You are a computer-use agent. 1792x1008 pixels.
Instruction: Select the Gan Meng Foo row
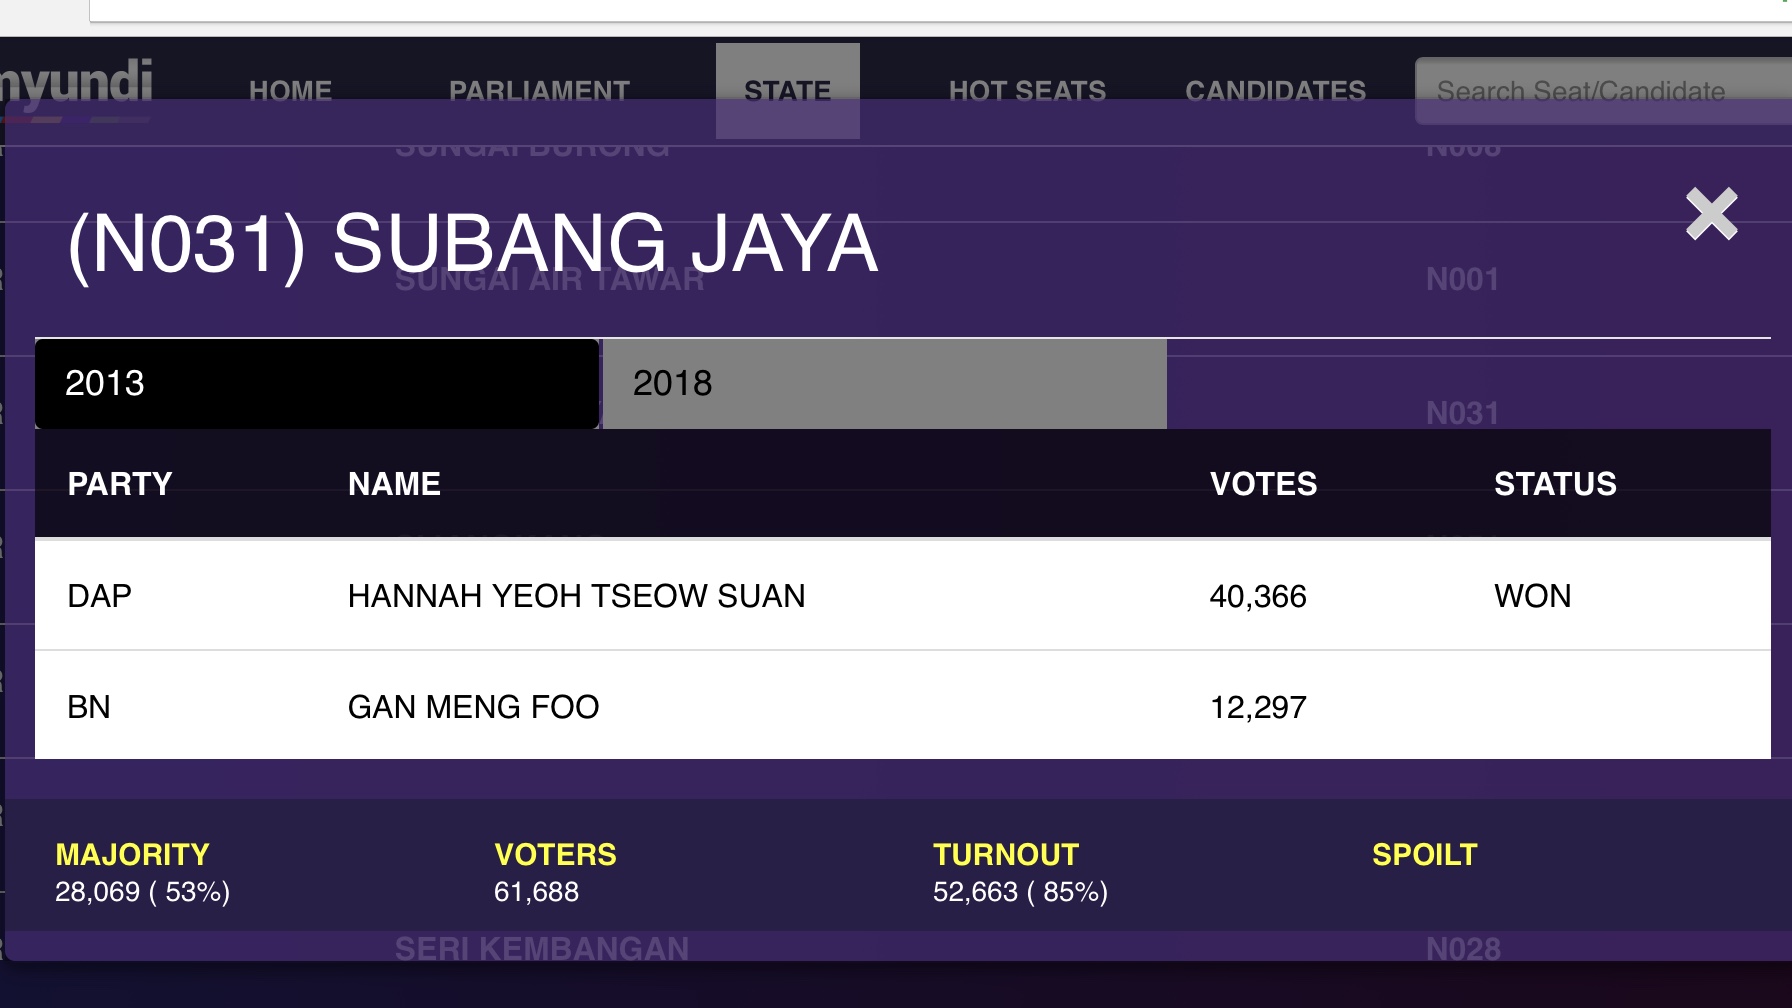(x=903, y=706)
